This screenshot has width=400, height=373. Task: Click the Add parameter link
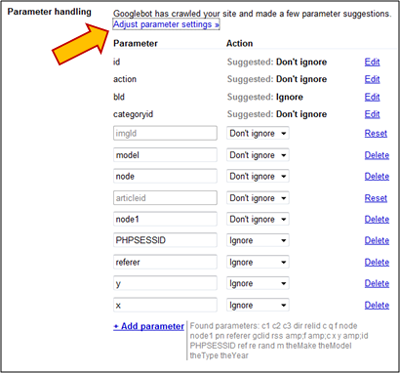(x=149, y=326)
